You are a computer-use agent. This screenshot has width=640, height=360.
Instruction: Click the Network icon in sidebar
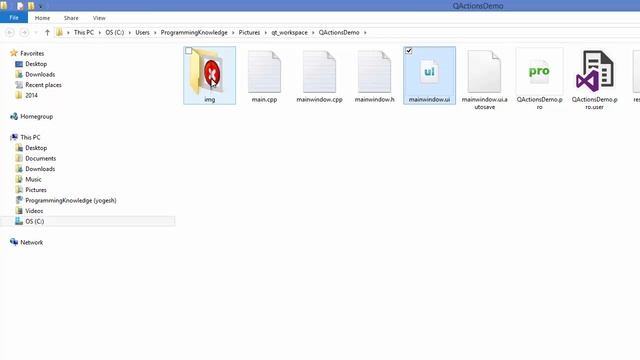click(14, 242)
